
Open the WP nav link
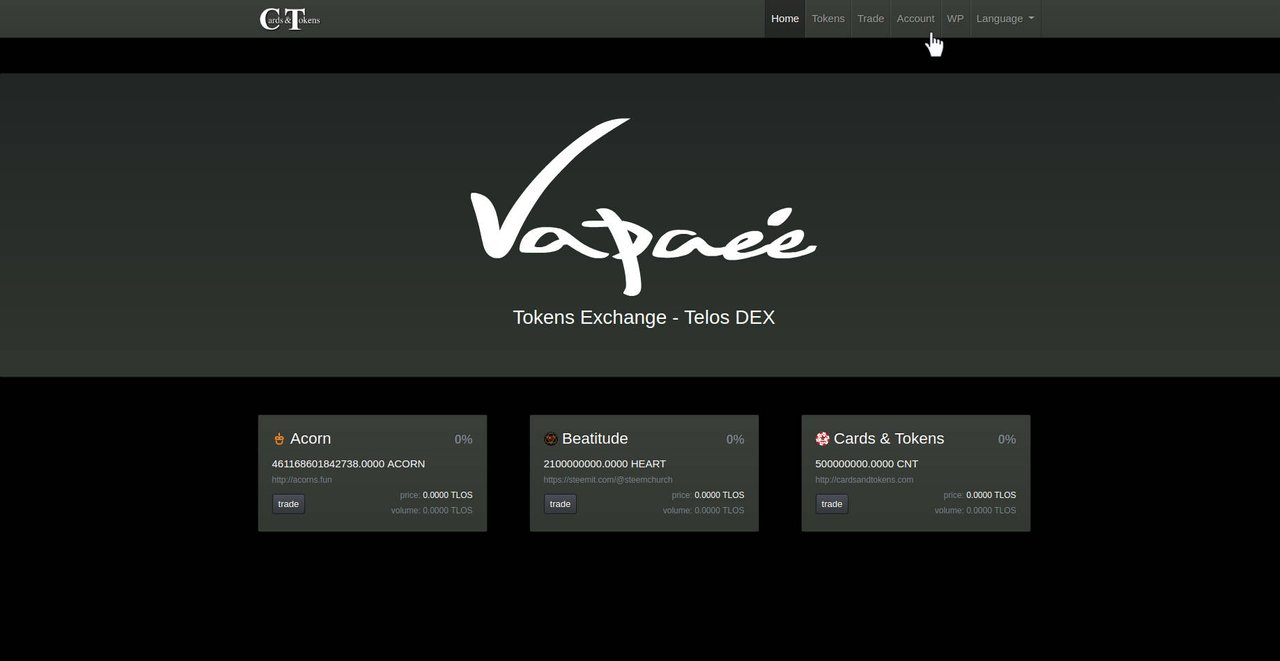click(x=955, y=18)
